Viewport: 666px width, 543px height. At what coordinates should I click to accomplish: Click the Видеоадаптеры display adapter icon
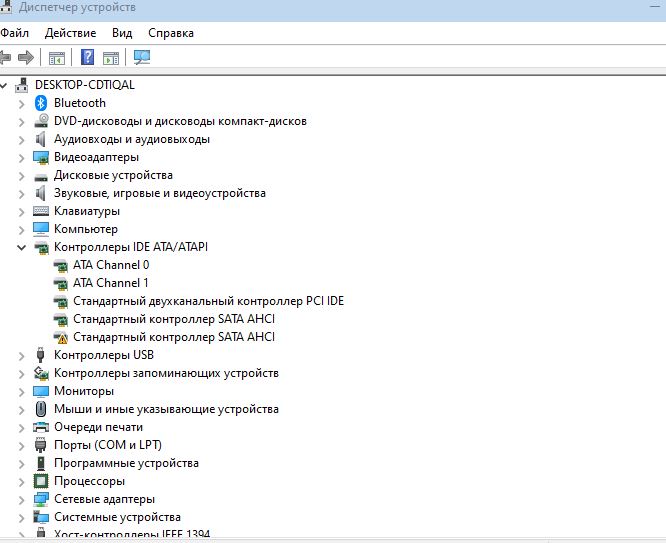(41, 157)
